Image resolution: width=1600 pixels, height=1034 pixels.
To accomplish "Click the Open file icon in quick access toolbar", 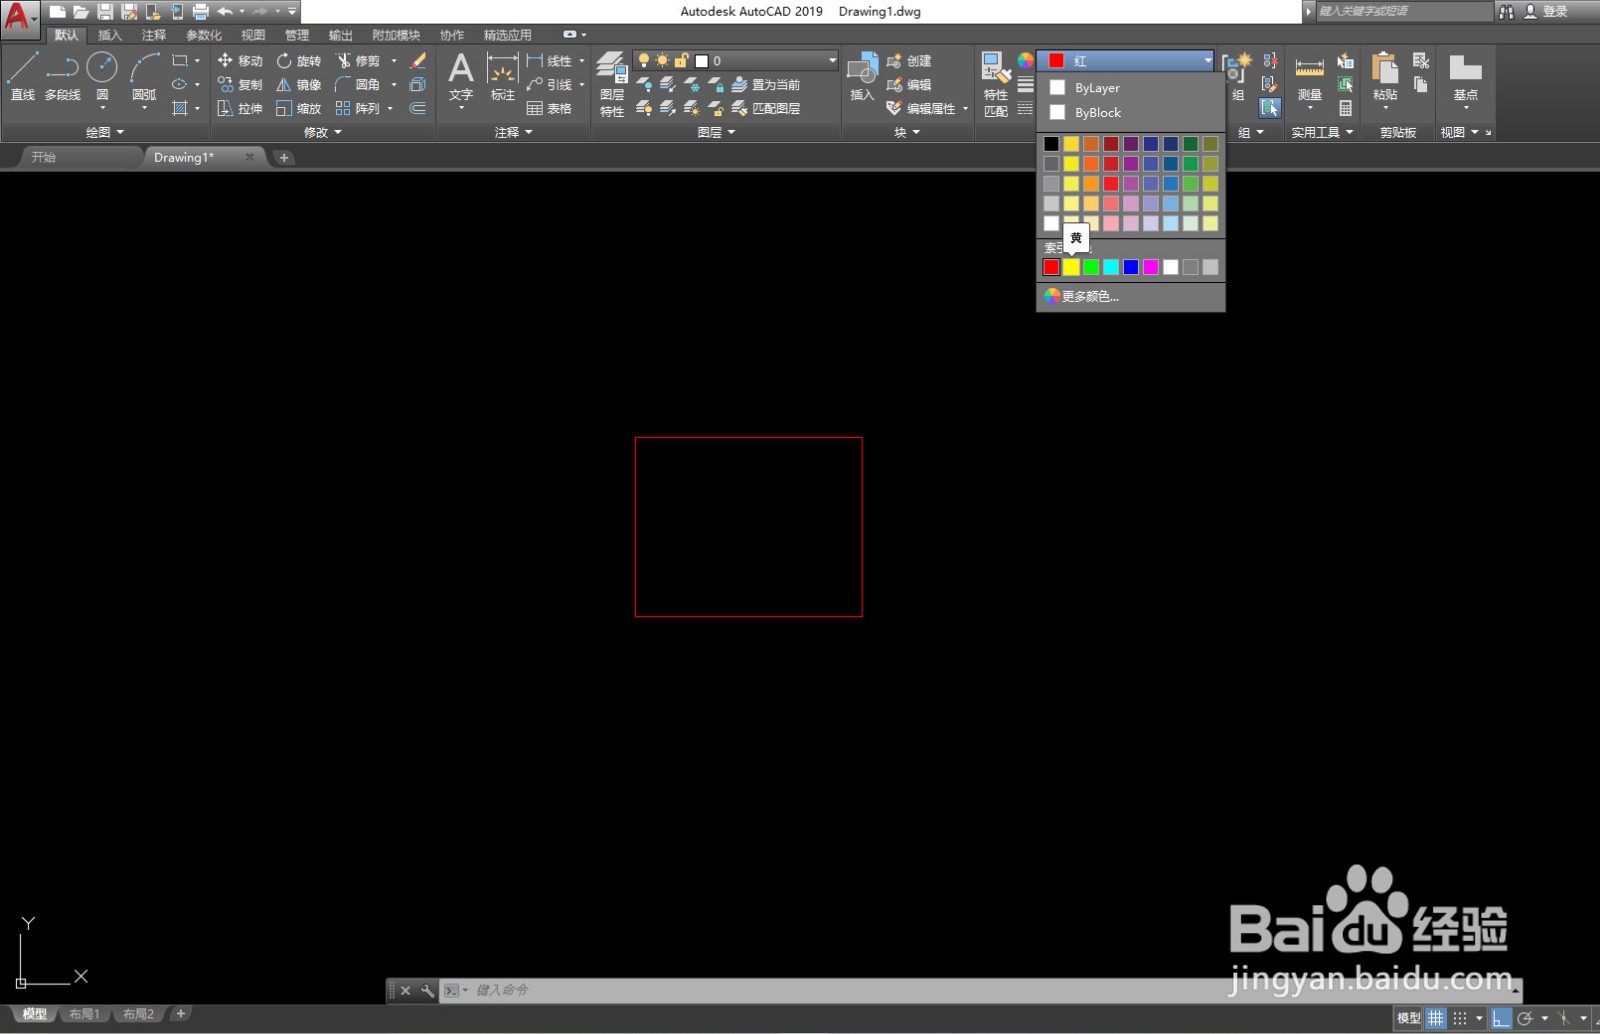I will coord(81,12).
